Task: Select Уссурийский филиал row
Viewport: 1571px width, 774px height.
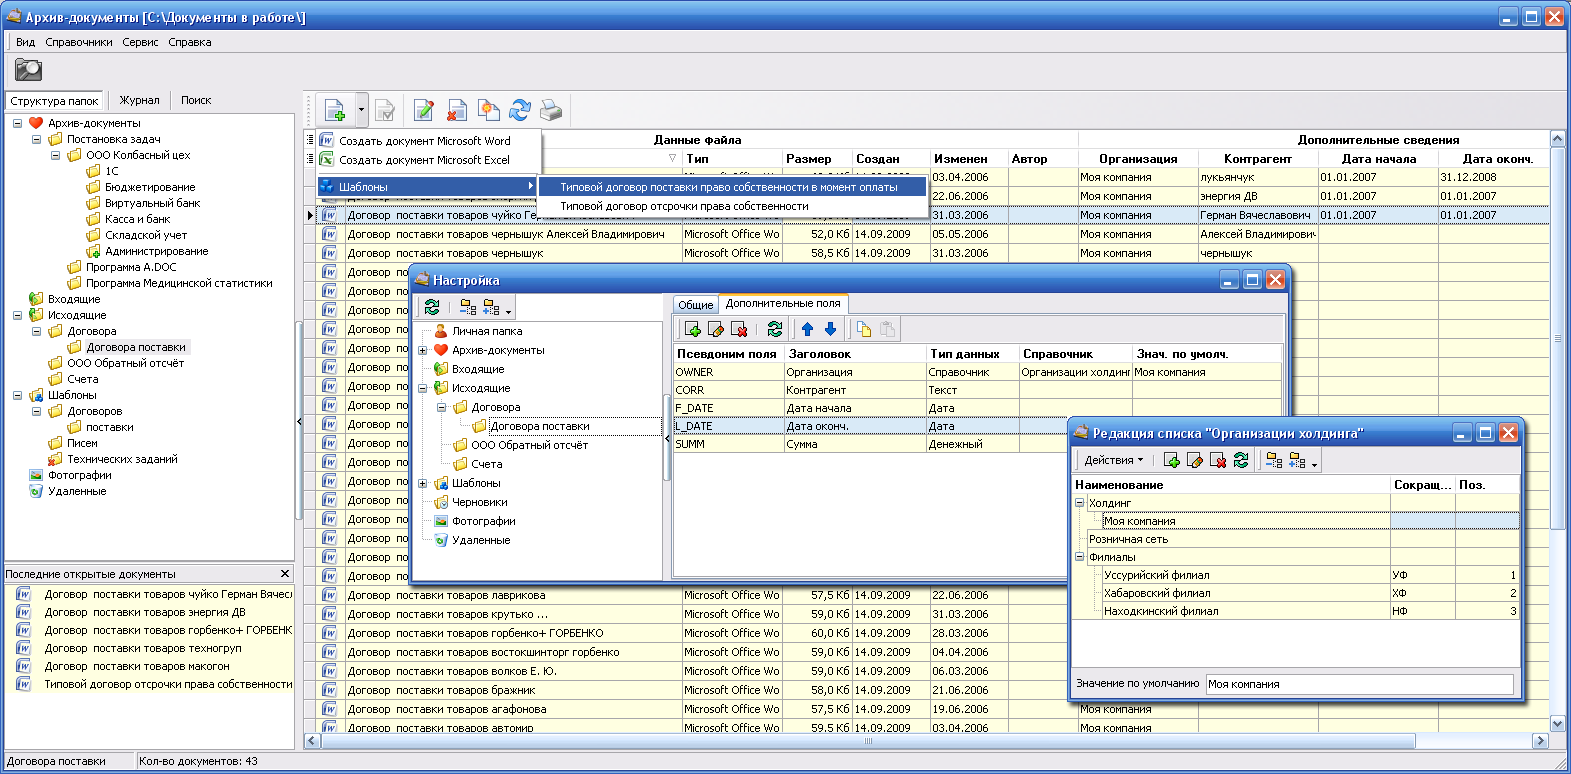Action: [1295, 575]
